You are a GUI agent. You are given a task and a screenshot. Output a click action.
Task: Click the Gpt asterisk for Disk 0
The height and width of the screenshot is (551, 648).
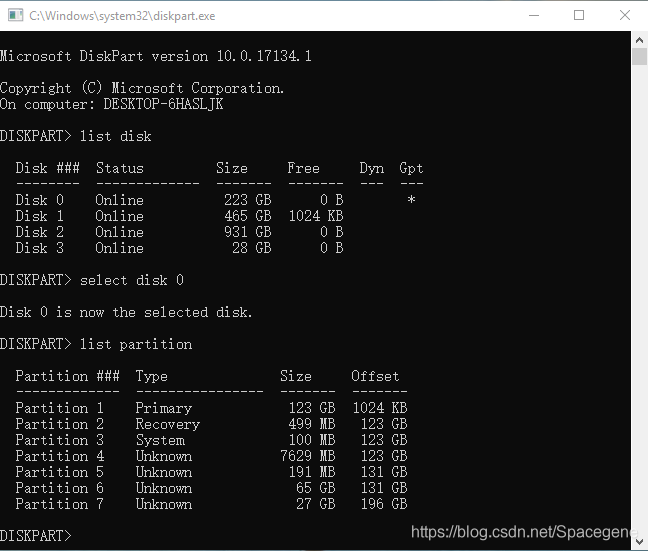click(x=411, y=200)
